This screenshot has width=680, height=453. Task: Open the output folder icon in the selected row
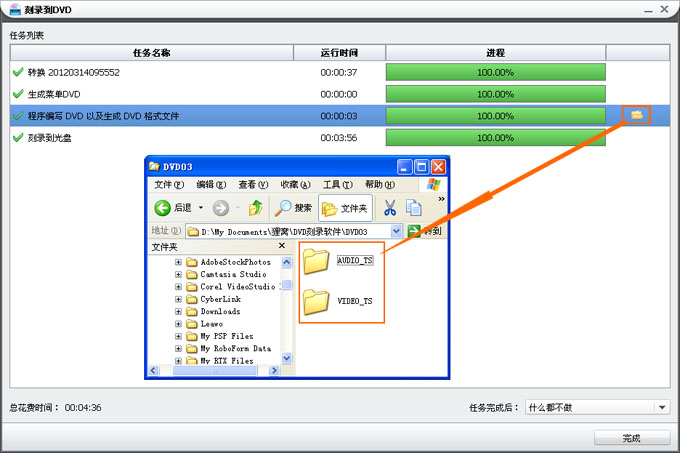636,115
